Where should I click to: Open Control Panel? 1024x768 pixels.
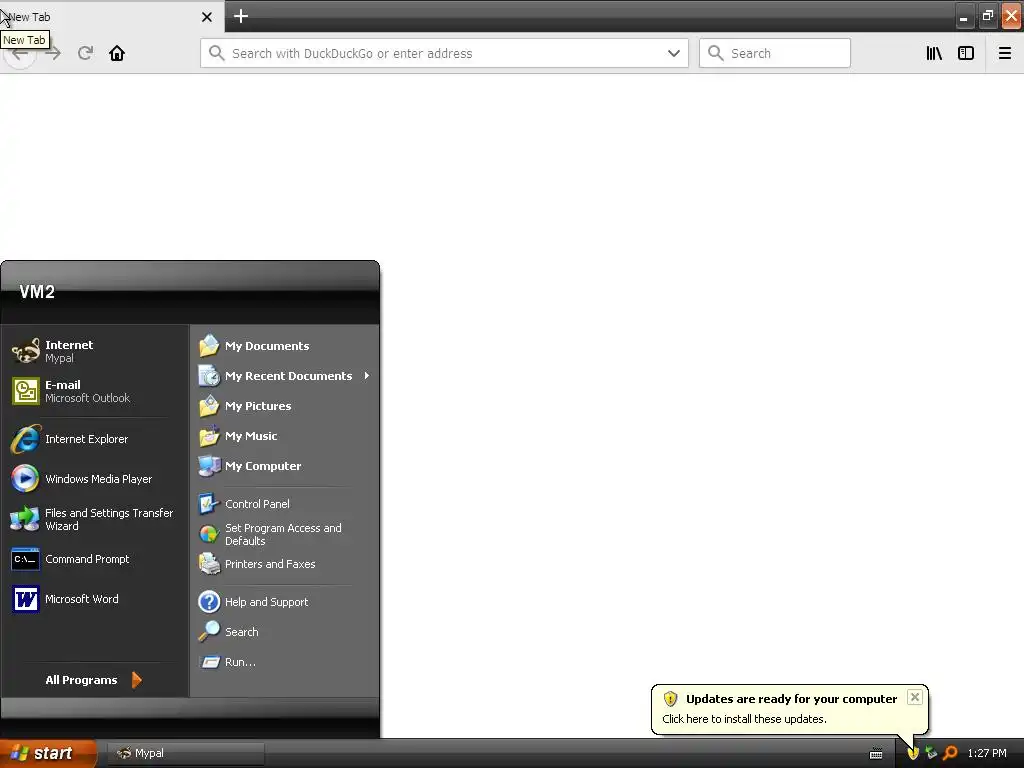point(285,504)
